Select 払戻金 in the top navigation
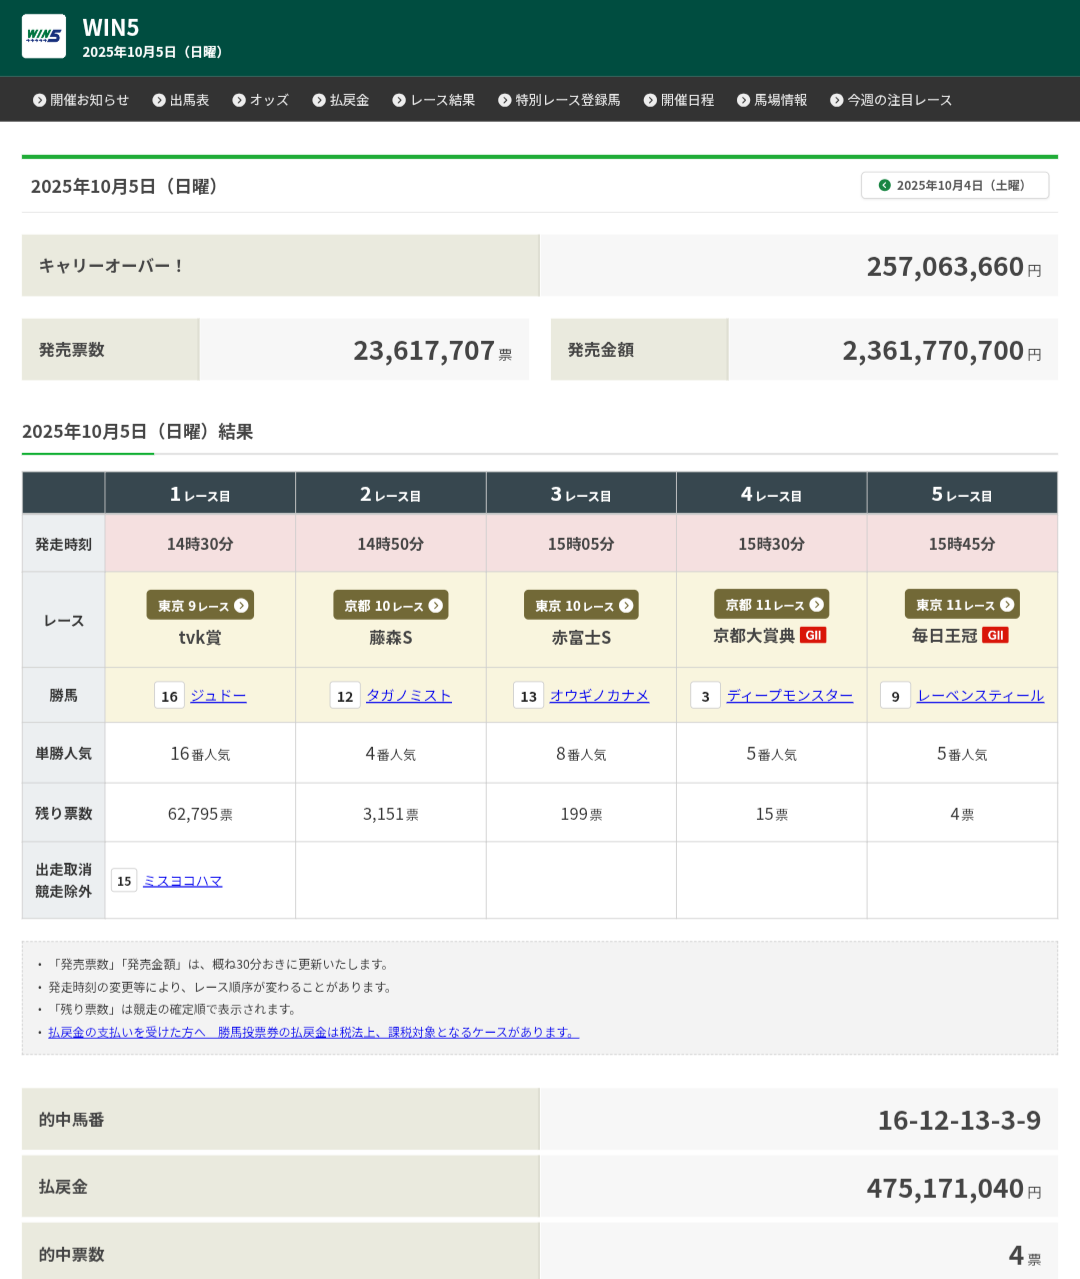Screen dimensions: 1080x1279 click(341, 100)
